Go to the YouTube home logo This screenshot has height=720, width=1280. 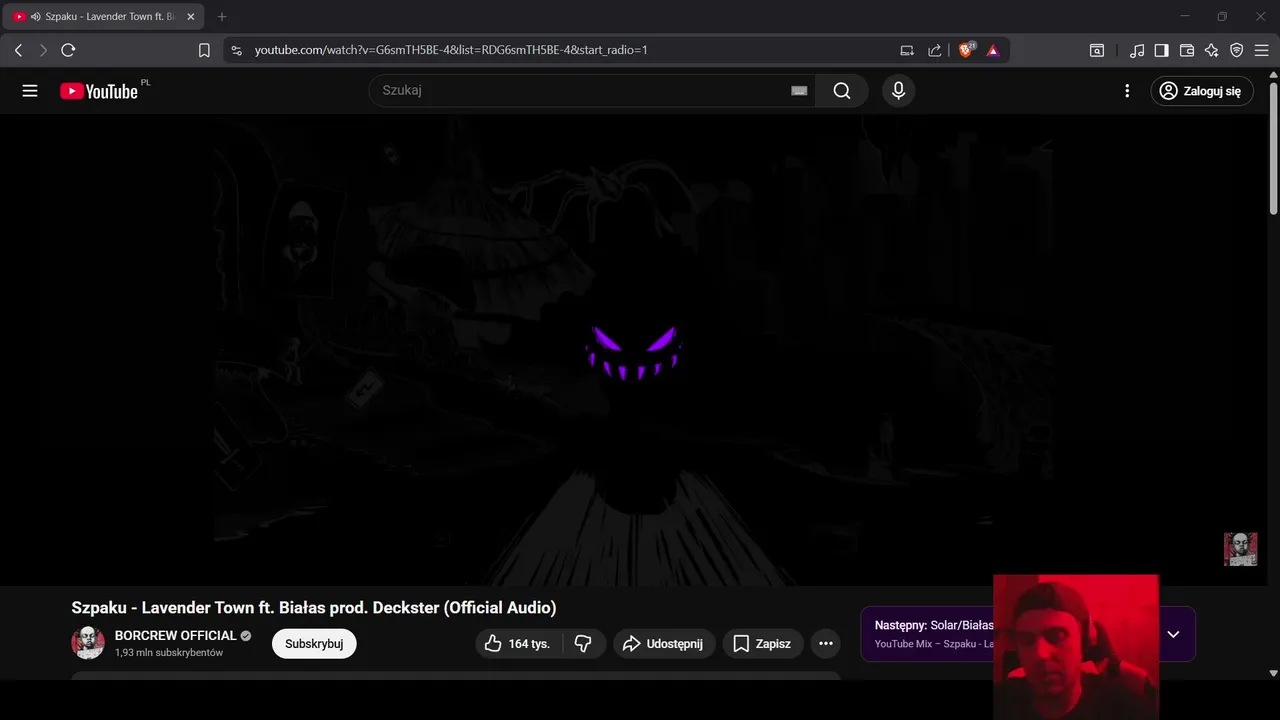(x=98, y=91)
